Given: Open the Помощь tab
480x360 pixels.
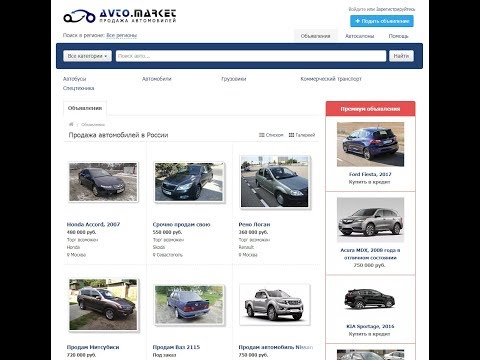Looking at the screenshot, I should pos(398,36).
